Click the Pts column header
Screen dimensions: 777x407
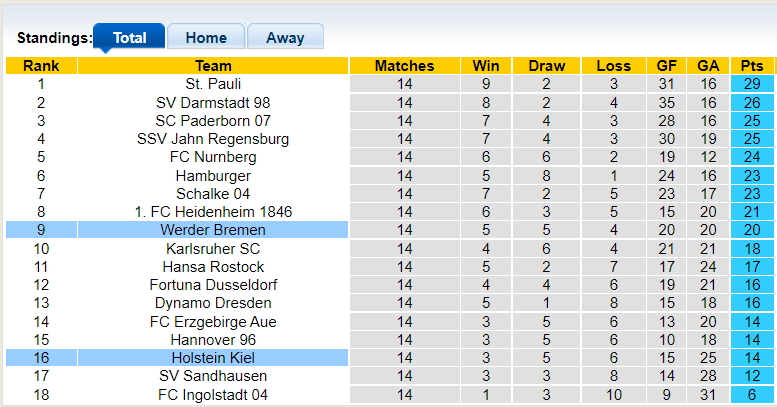click(752, 66)
